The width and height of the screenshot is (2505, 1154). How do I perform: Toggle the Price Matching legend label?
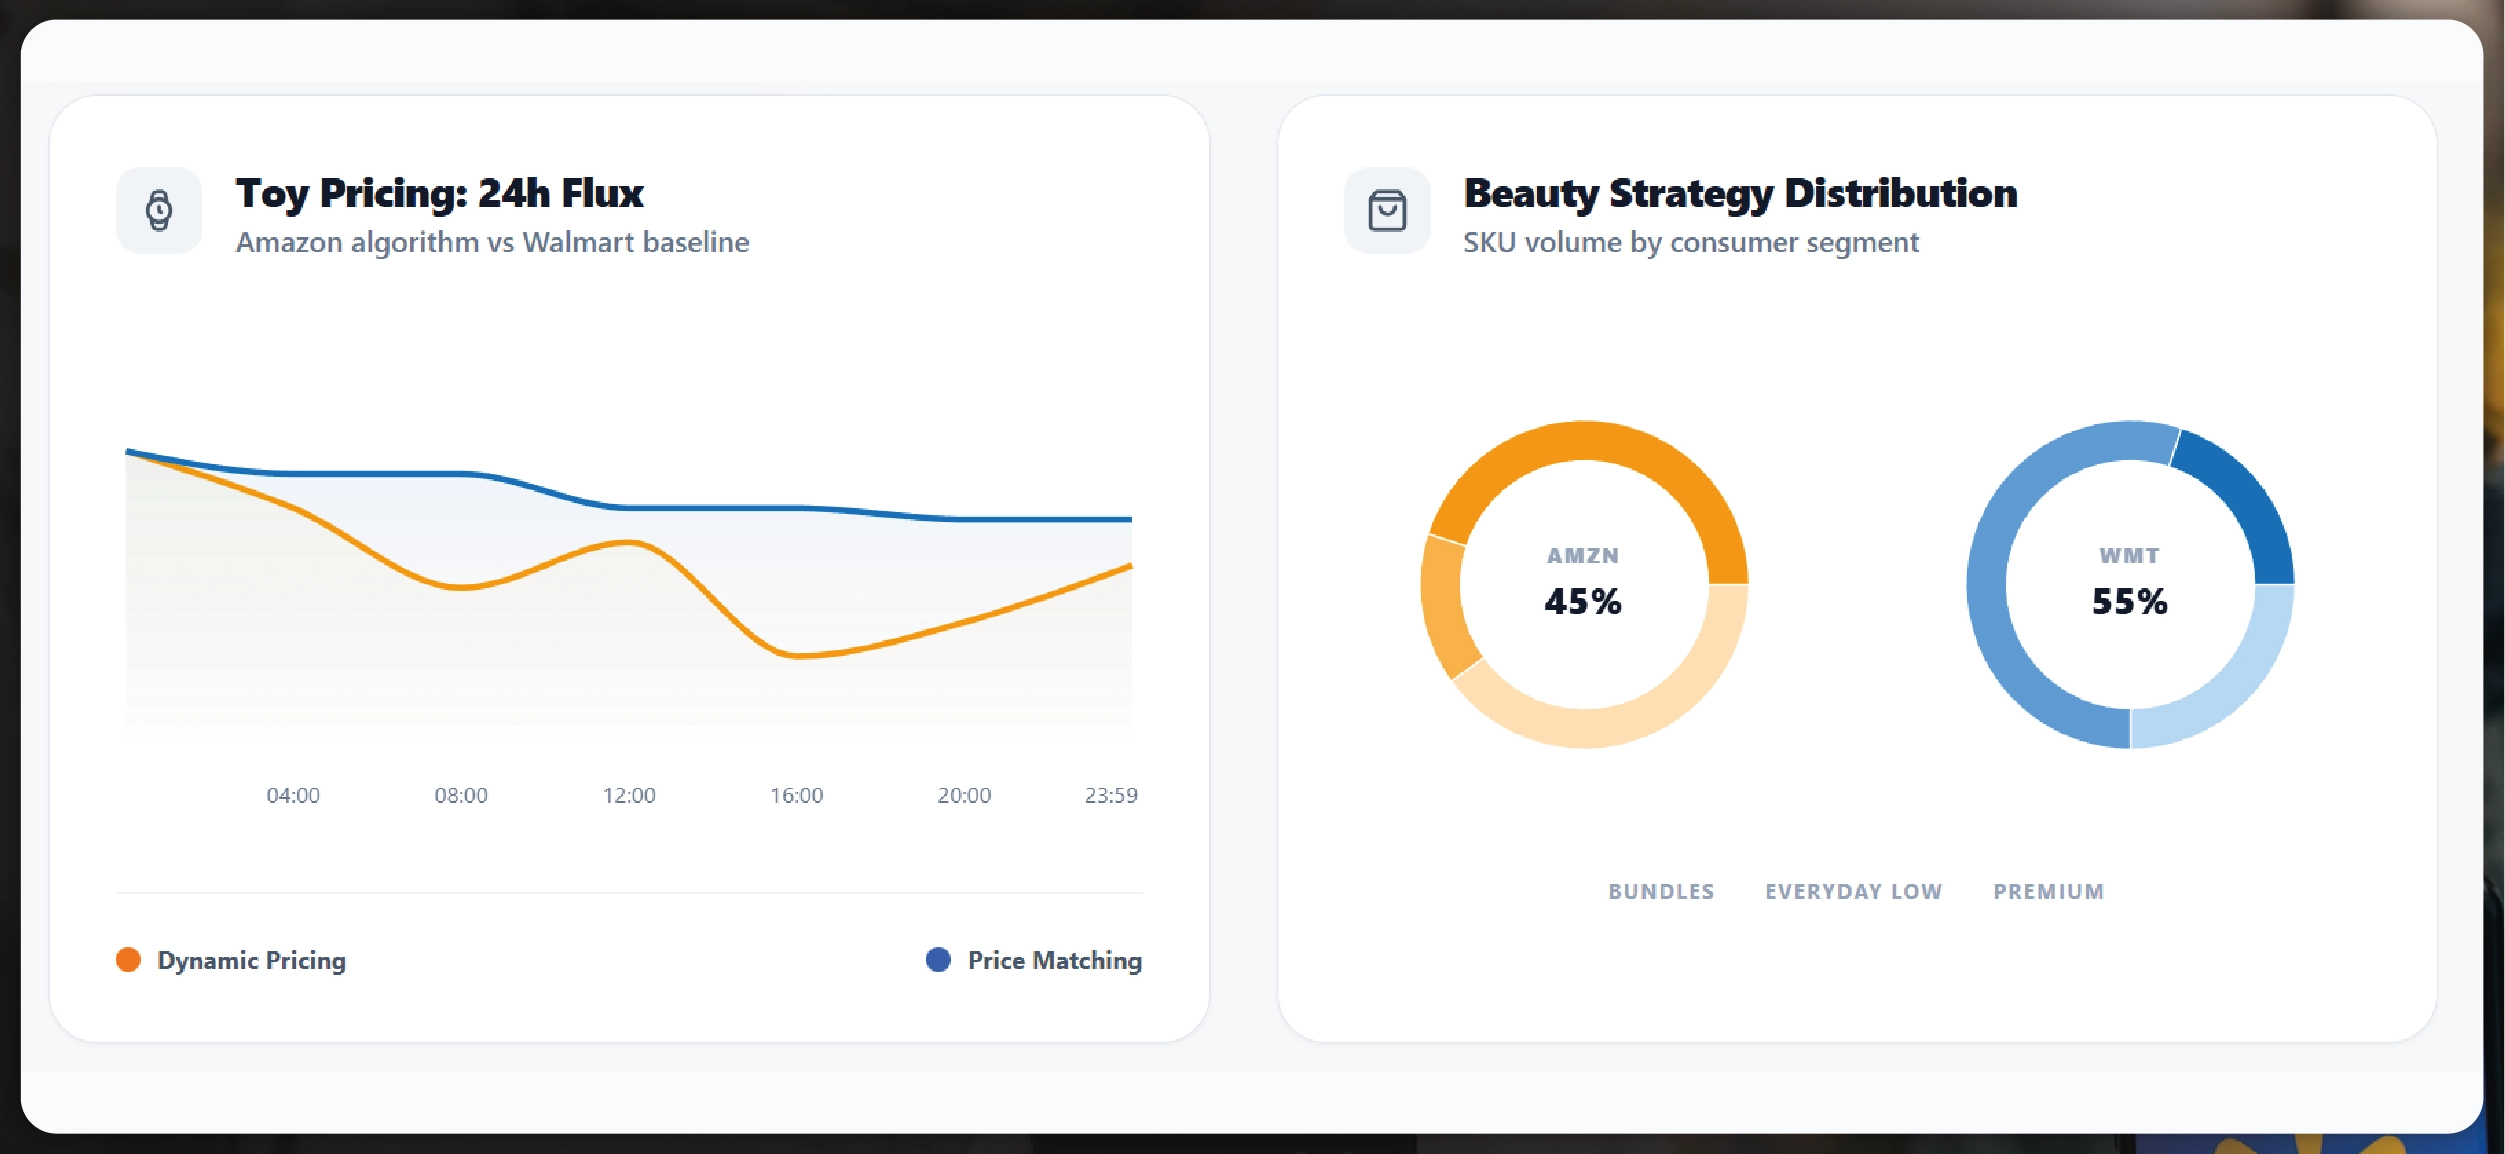1054,960
